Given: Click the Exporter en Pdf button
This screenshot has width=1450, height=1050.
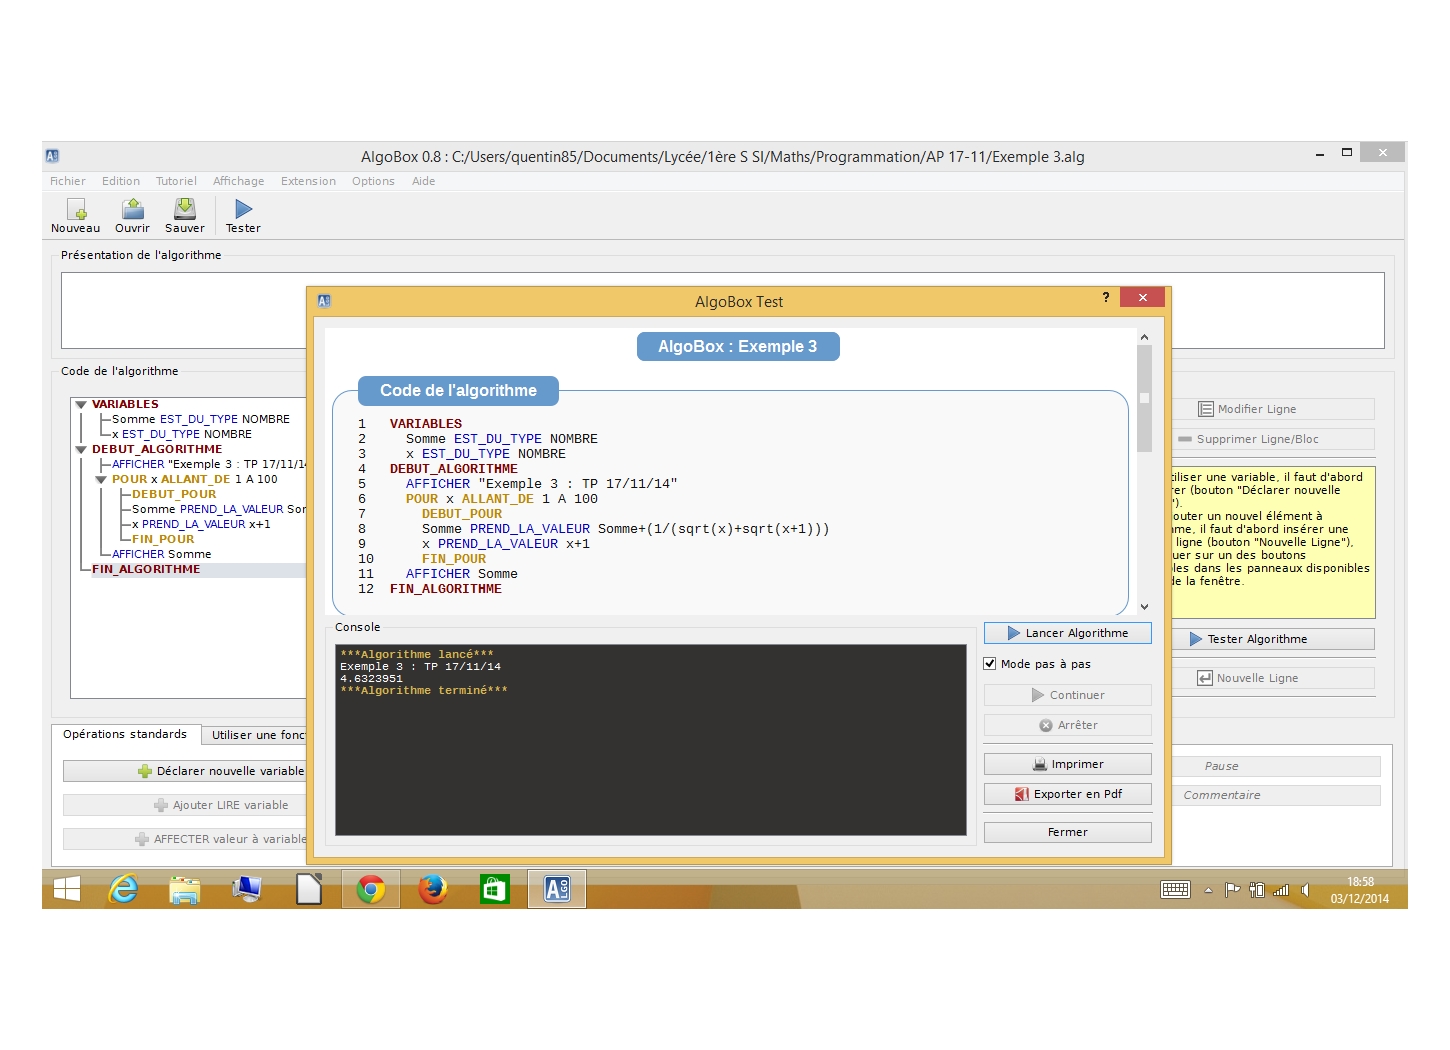Looking at the screenshot, I should (x=1067, y=794).
